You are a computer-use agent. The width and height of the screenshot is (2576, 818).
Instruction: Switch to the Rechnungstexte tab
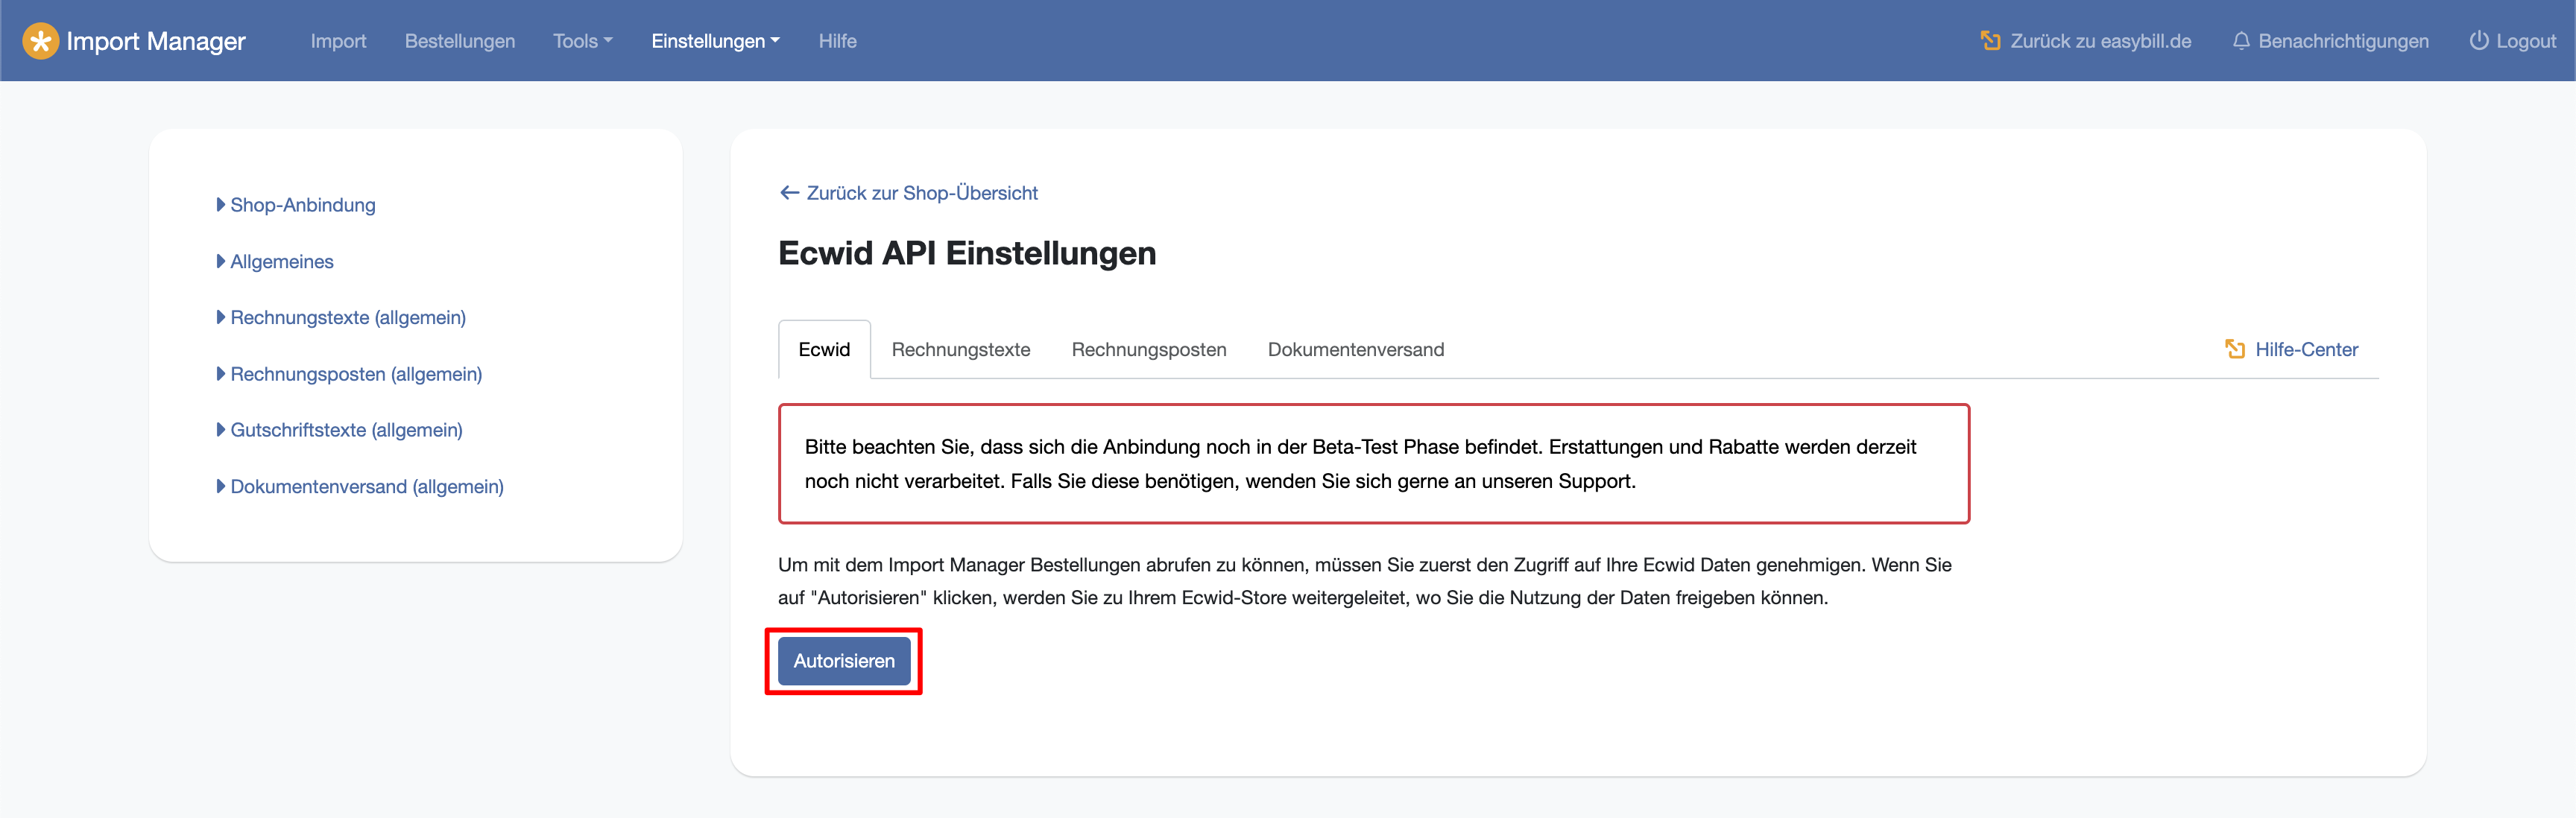coord(961,349)
